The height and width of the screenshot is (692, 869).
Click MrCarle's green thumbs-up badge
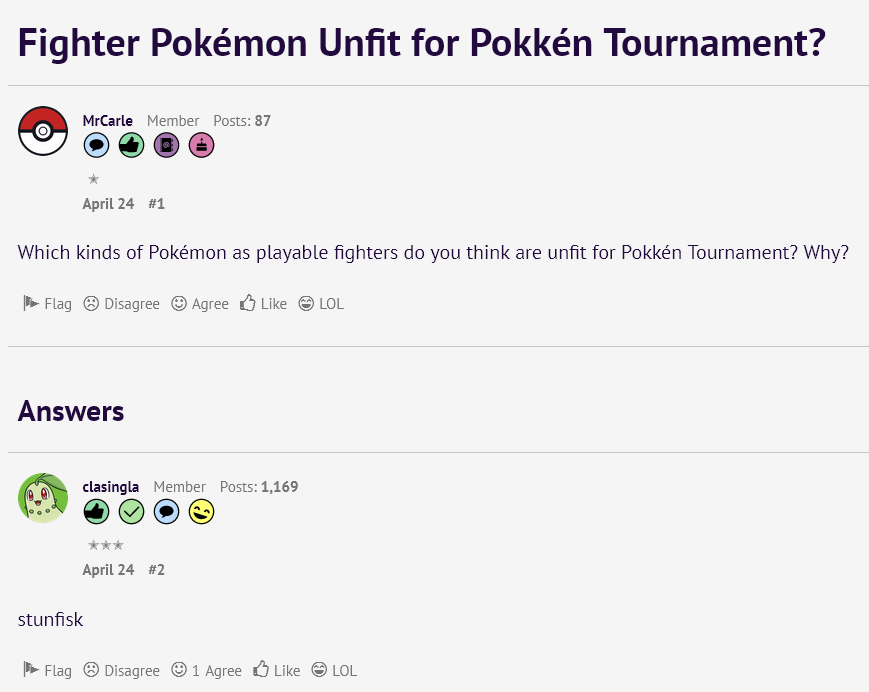131,146
